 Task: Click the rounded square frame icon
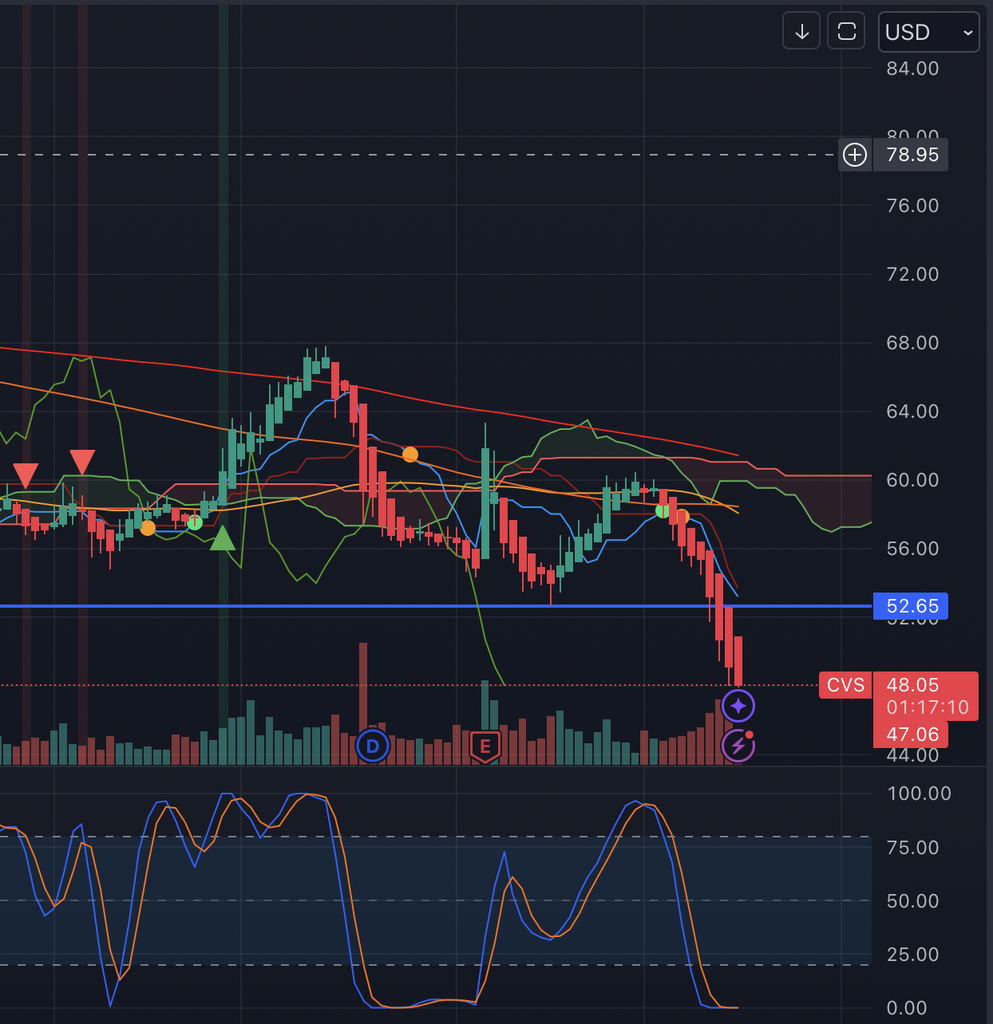coord(847,32)
